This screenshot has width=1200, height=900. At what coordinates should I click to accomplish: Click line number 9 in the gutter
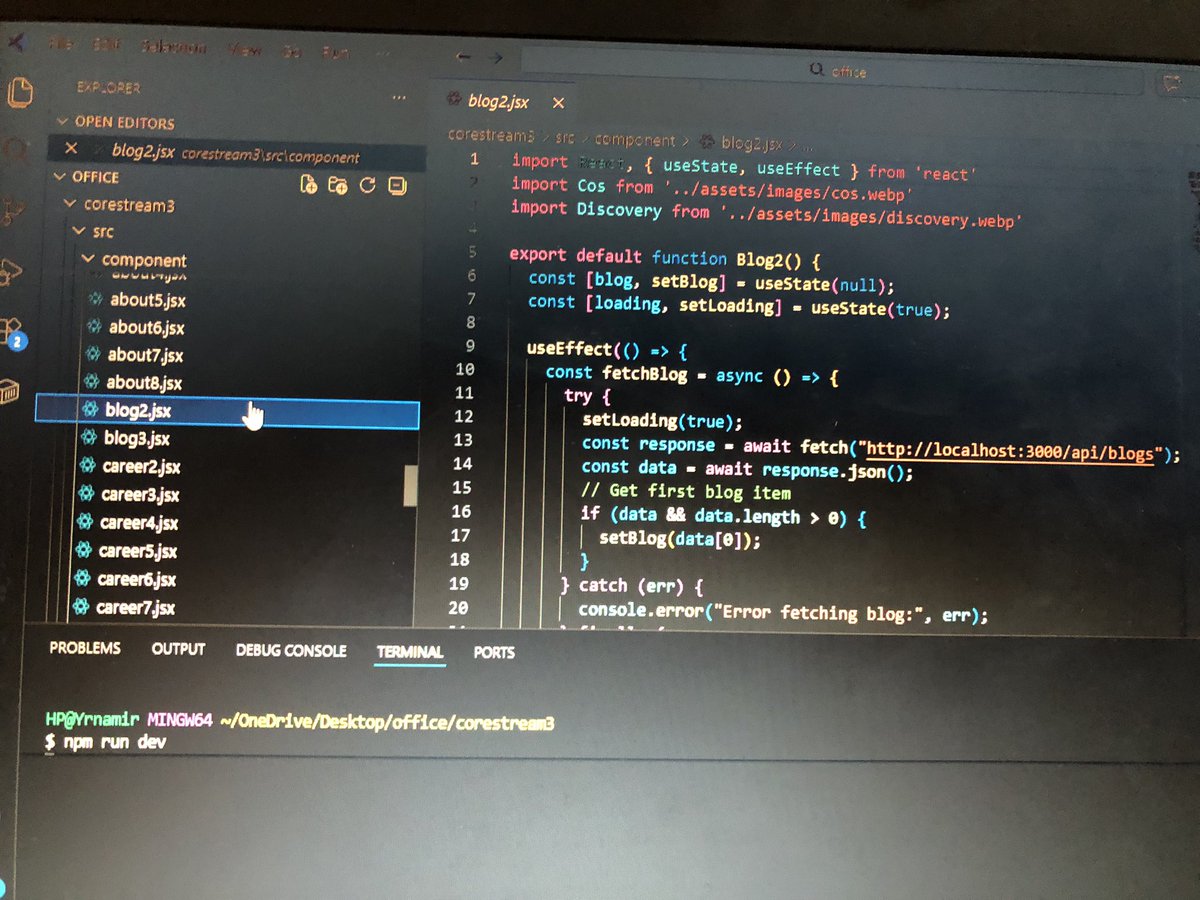tap(469, 346)
